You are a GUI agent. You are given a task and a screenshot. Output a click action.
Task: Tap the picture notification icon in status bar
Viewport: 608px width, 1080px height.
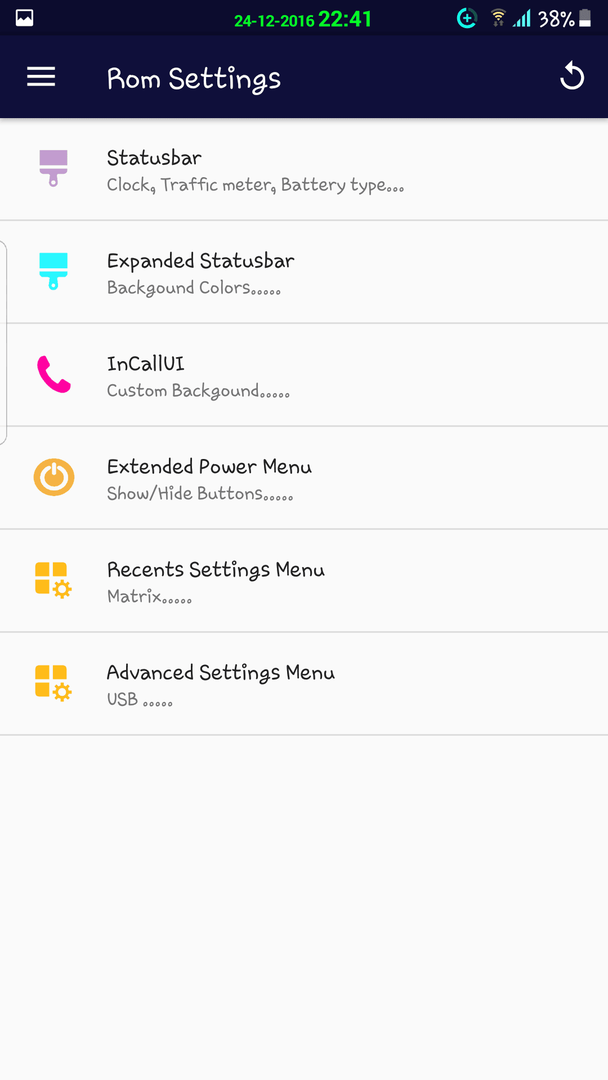click(25, 19)
